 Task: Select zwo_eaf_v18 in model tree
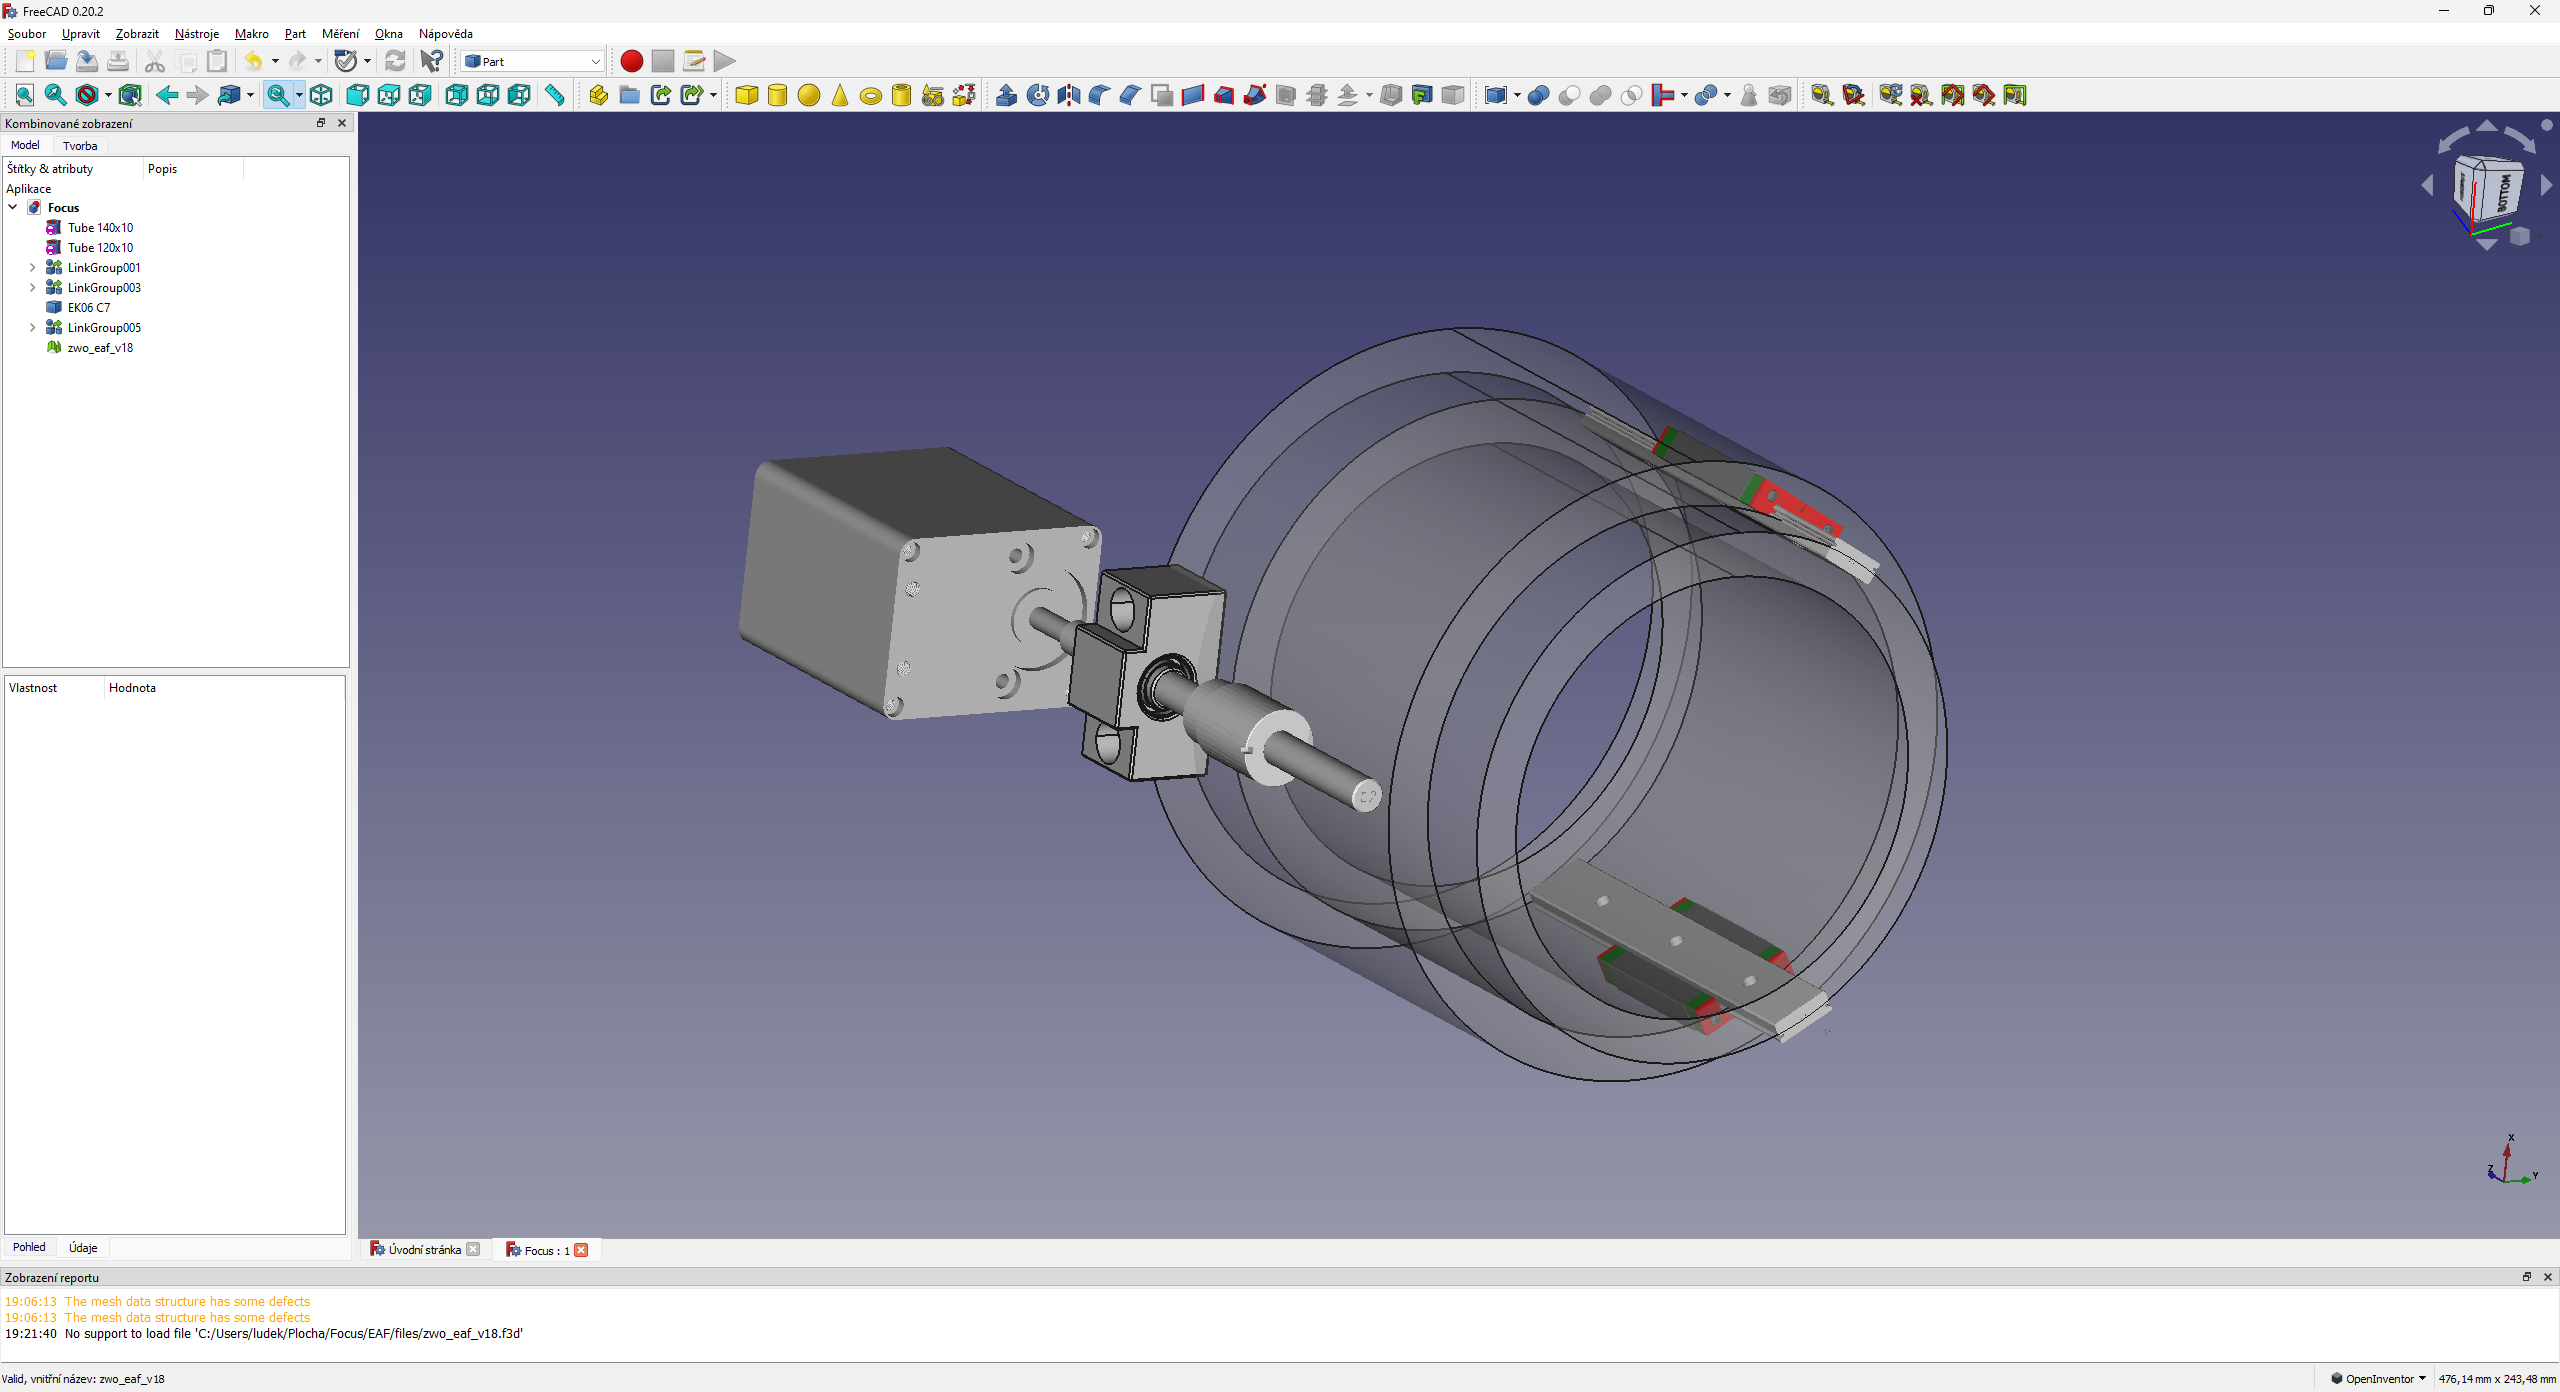100,348
